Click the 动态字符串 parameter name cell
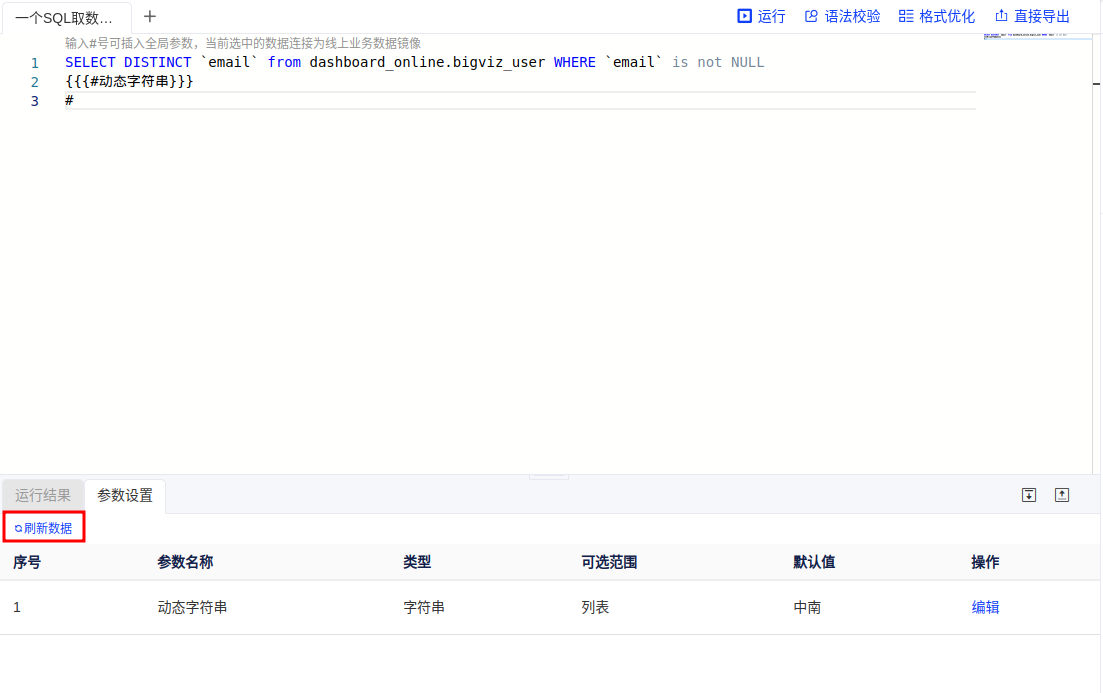 [192, 607]
